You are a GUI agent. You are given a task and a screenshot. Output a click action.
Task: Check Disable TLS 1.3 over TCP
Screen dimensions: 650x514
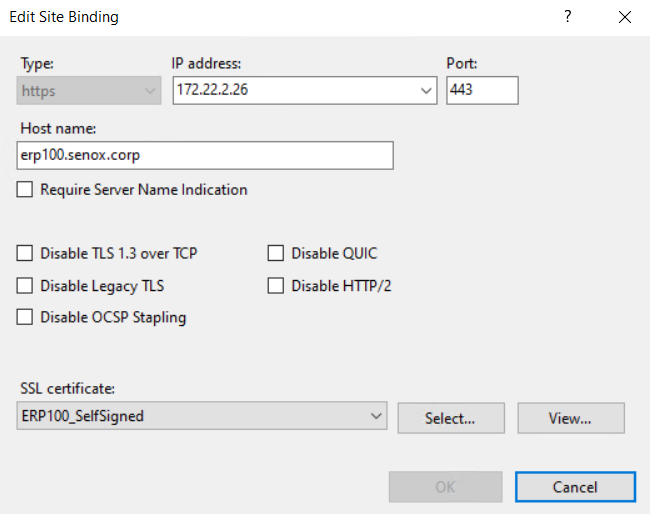point(25,253)
